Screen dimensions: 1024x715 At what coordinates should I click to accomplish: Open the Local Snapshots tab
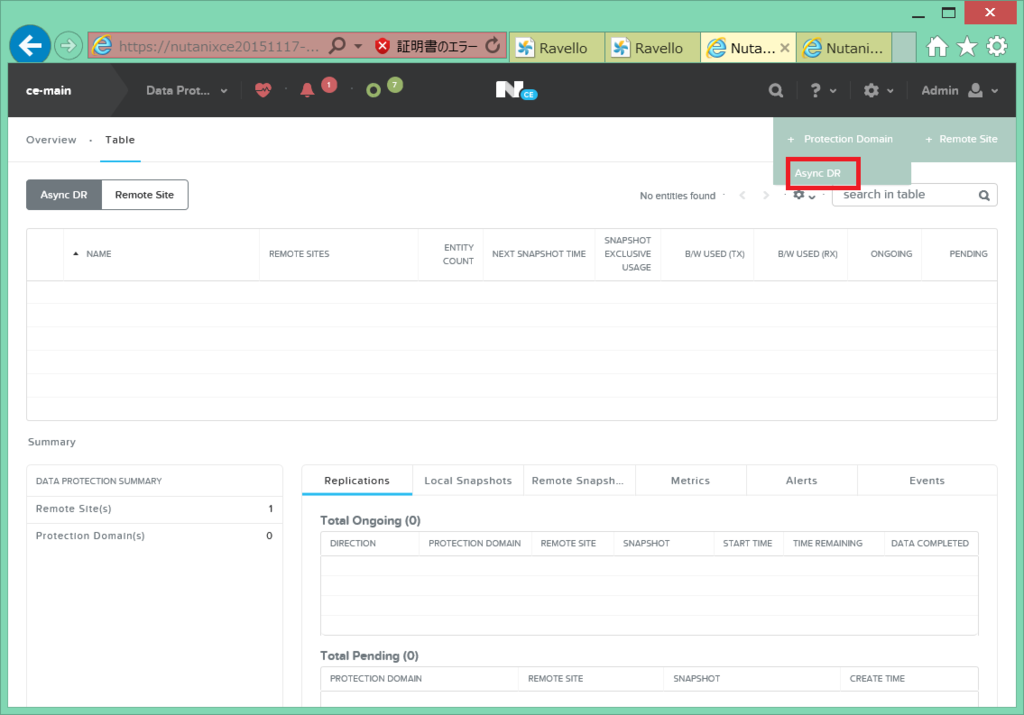click(468, 481)
